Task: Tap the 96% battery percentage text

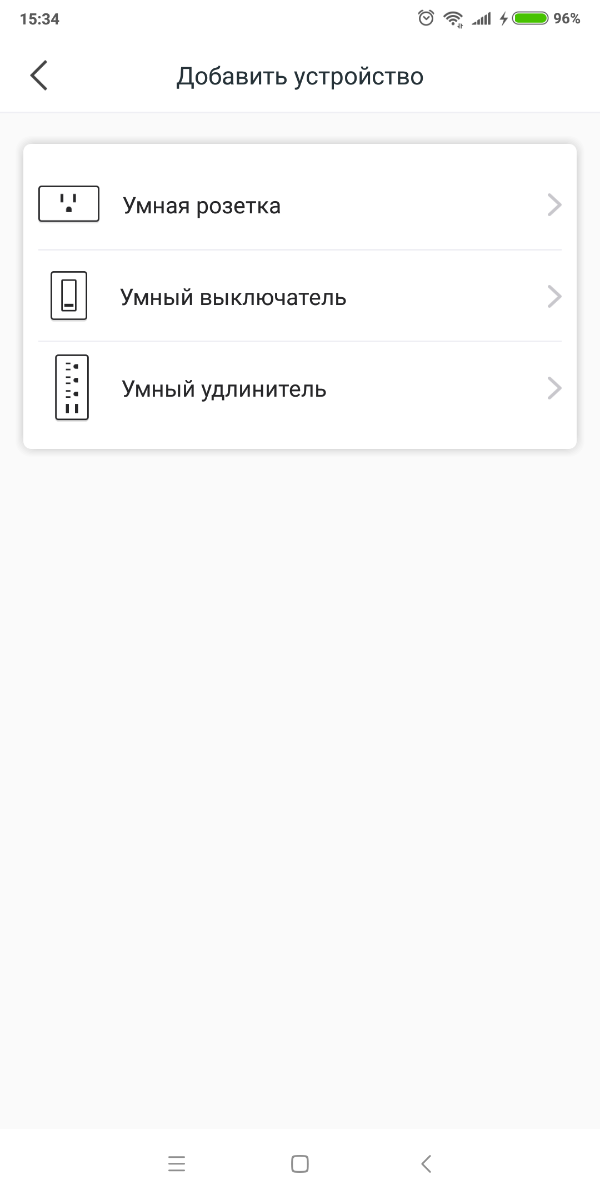Action: coord(567,18)
